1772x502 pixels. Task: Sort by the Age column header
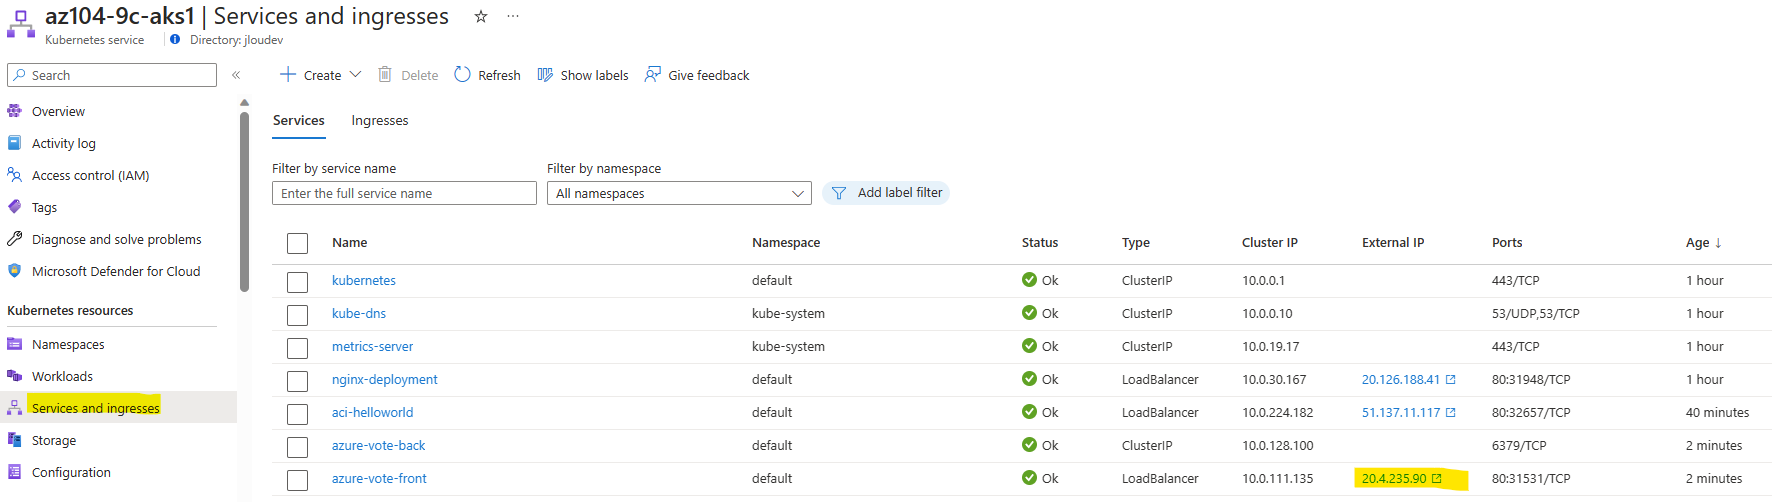pos(1703,242)
